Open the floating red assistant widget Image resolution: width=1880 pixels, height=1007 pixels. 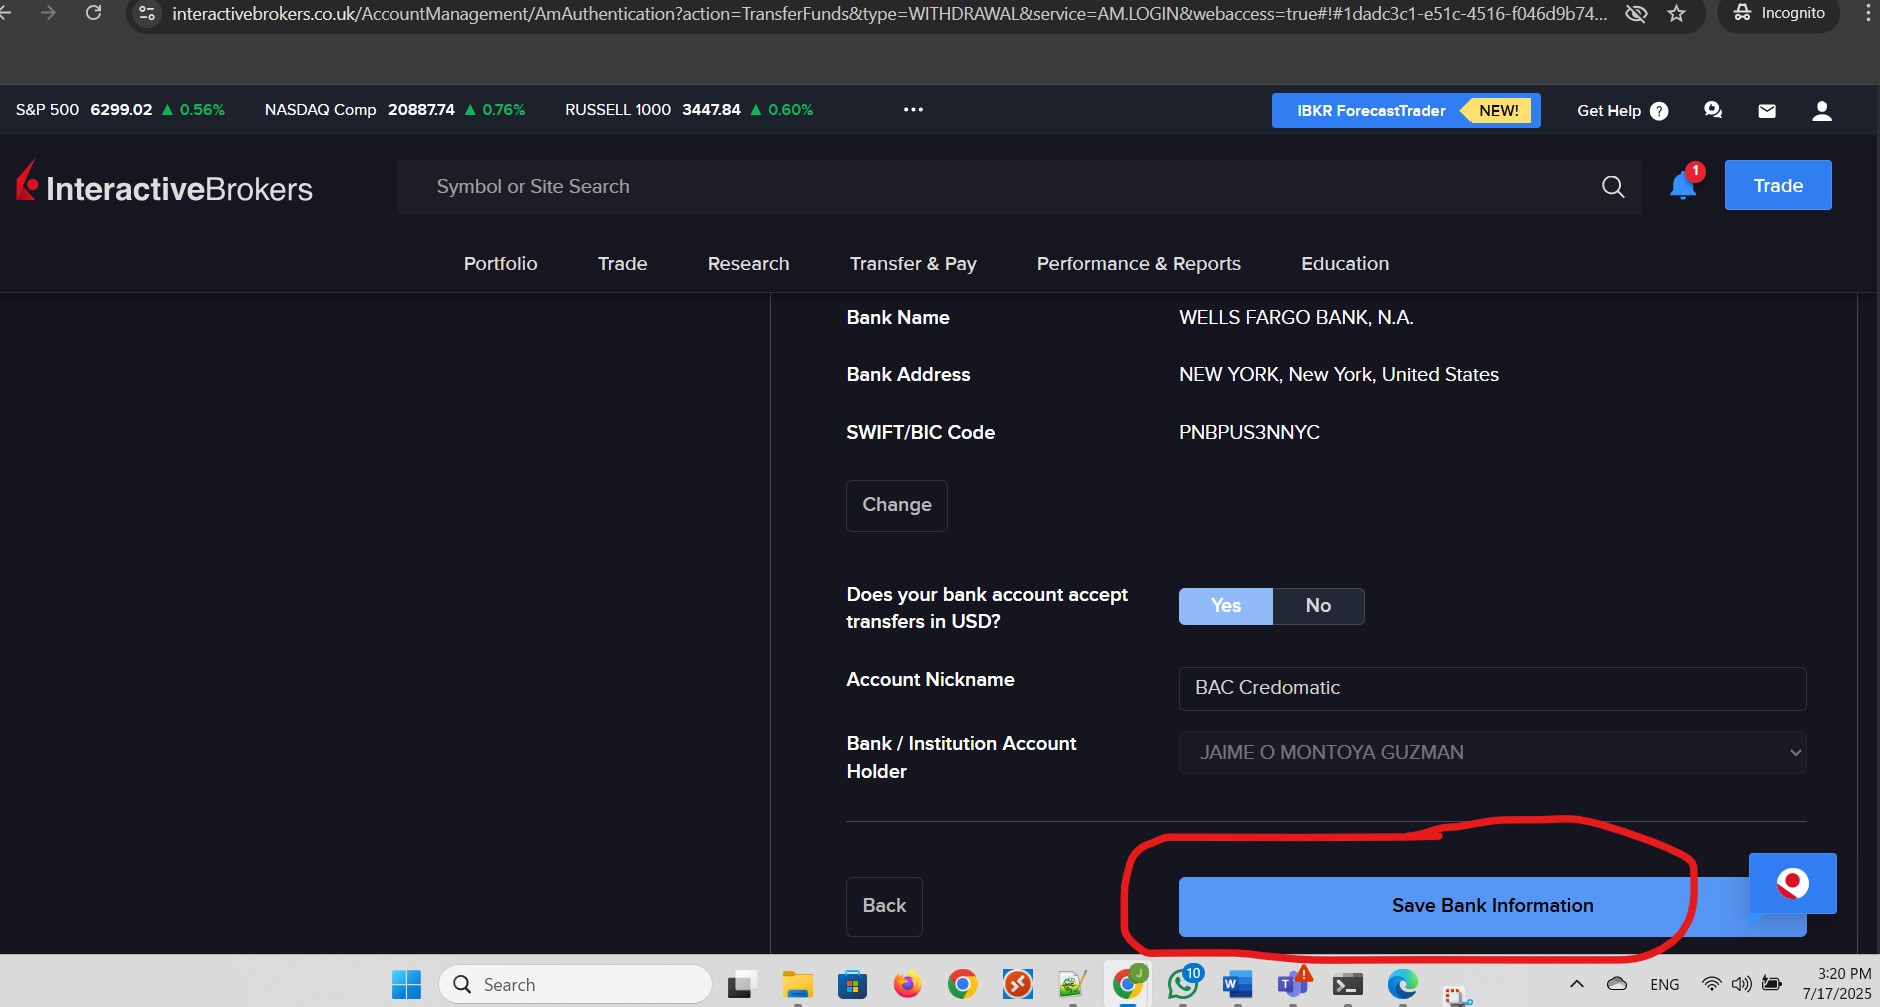click(x=1792, y=883)
